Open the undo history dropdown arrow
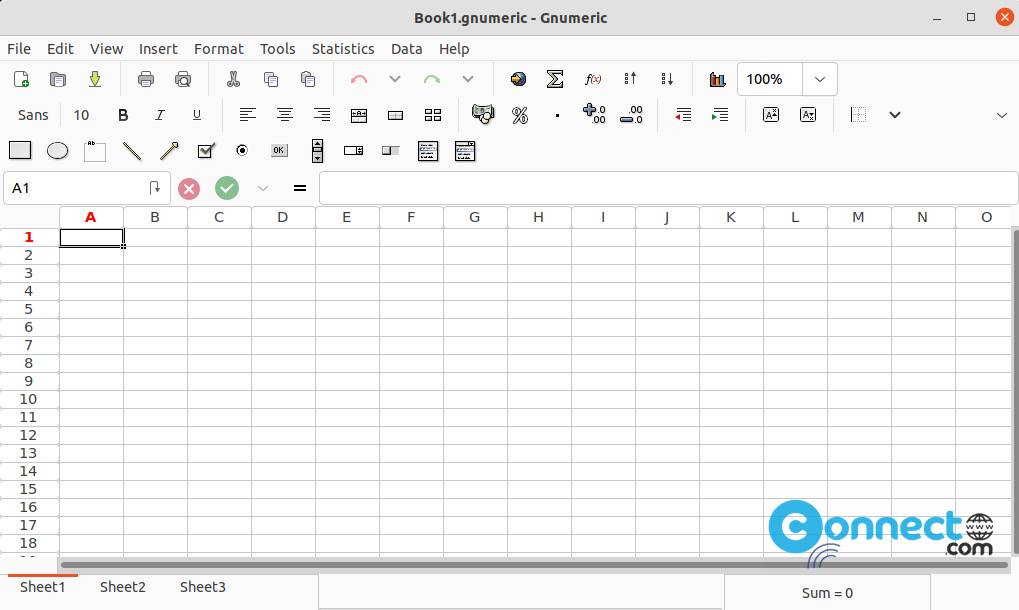This screenshot has width=1019, height=610. [x=394, y=79]
